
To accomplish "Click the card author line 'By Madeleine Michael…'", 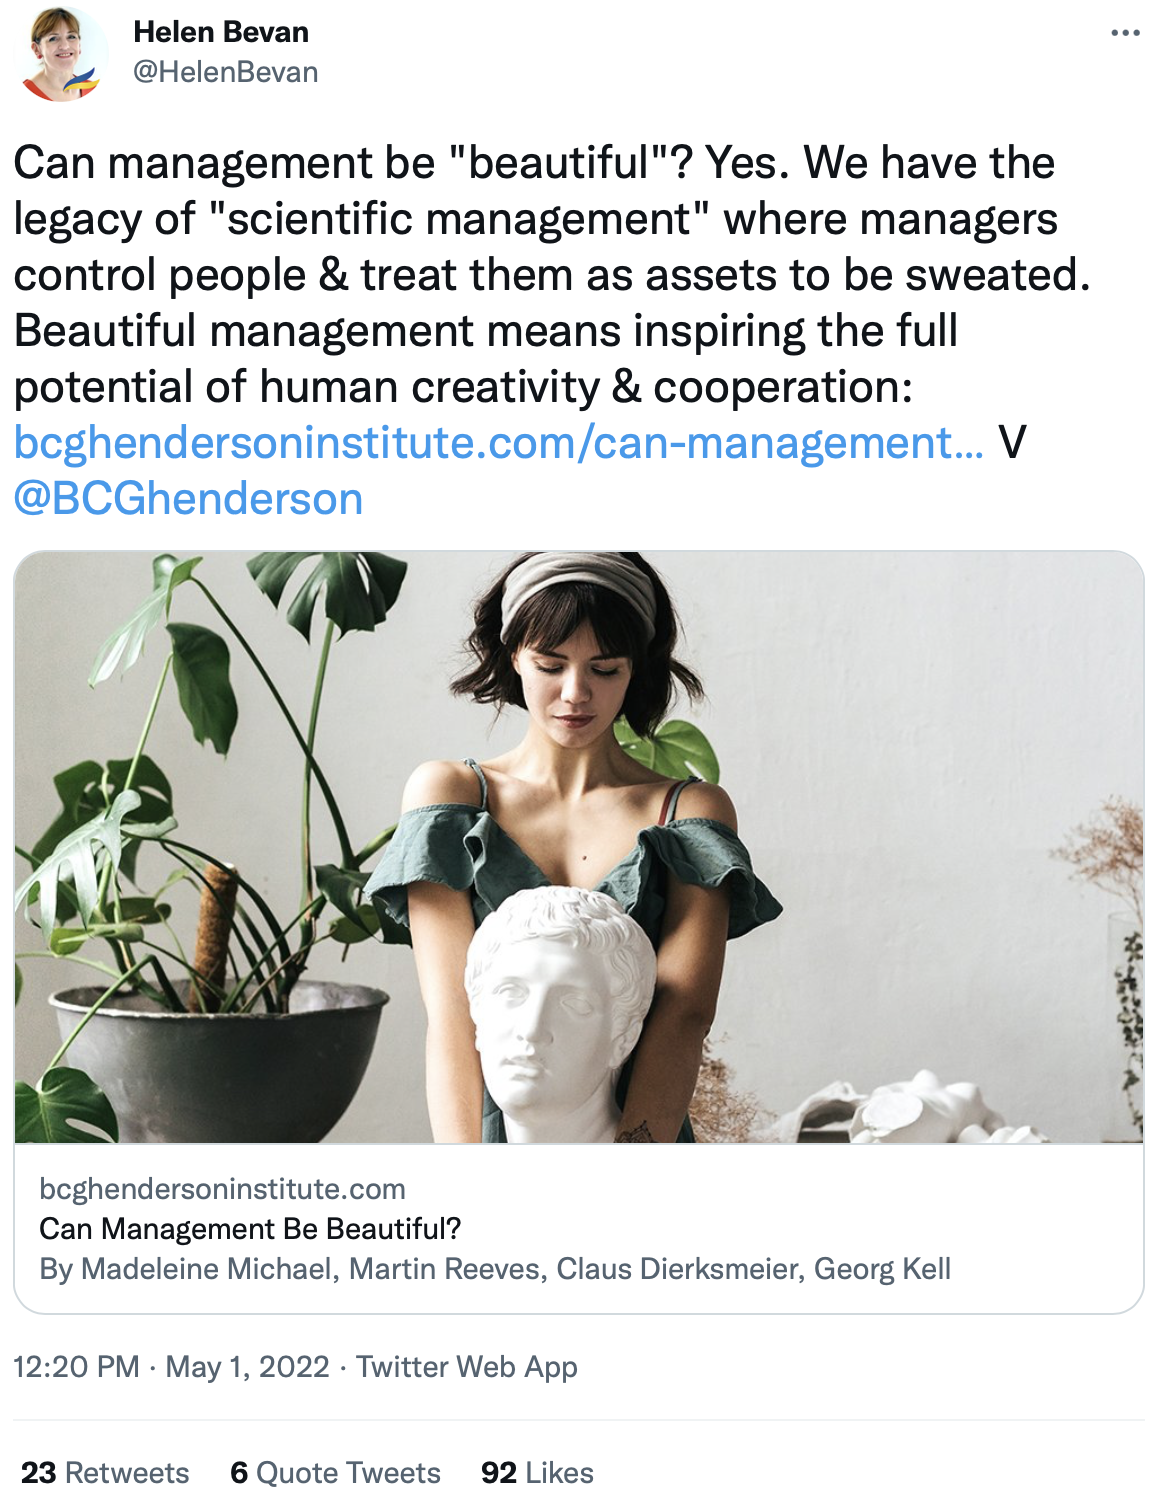I will pos(495,1269).
